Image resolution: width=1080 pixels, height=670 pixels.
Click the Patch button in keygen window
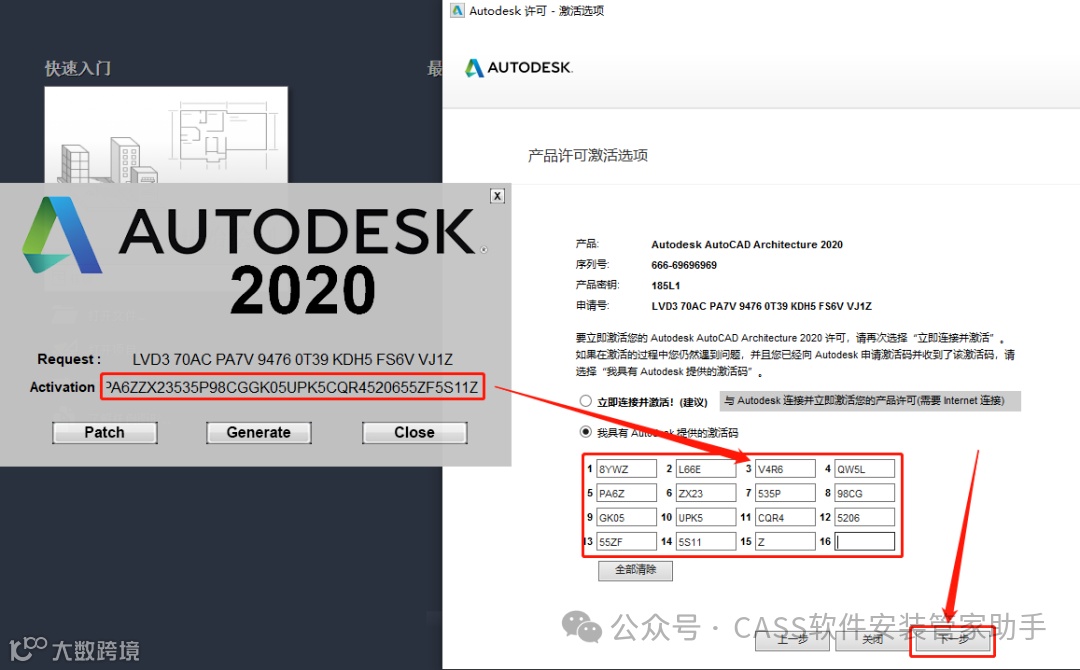pyautogui.click(x=105, y=432)
